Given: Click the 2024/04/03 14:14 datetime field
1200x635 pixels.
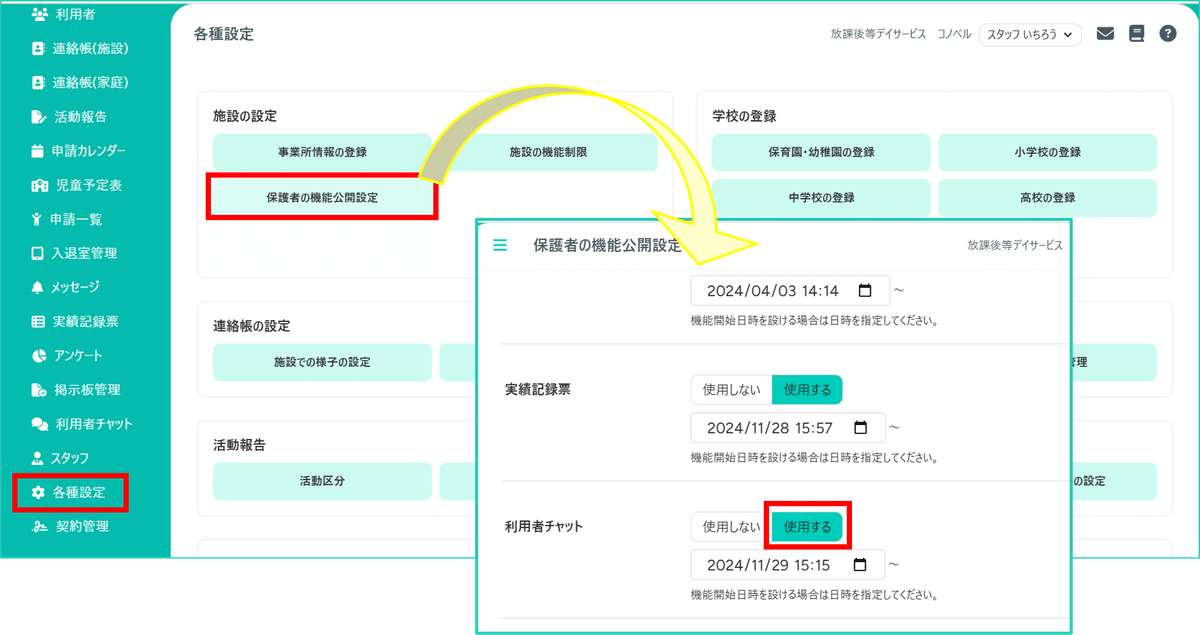Looking at the screenshot, I should [788, 290].
